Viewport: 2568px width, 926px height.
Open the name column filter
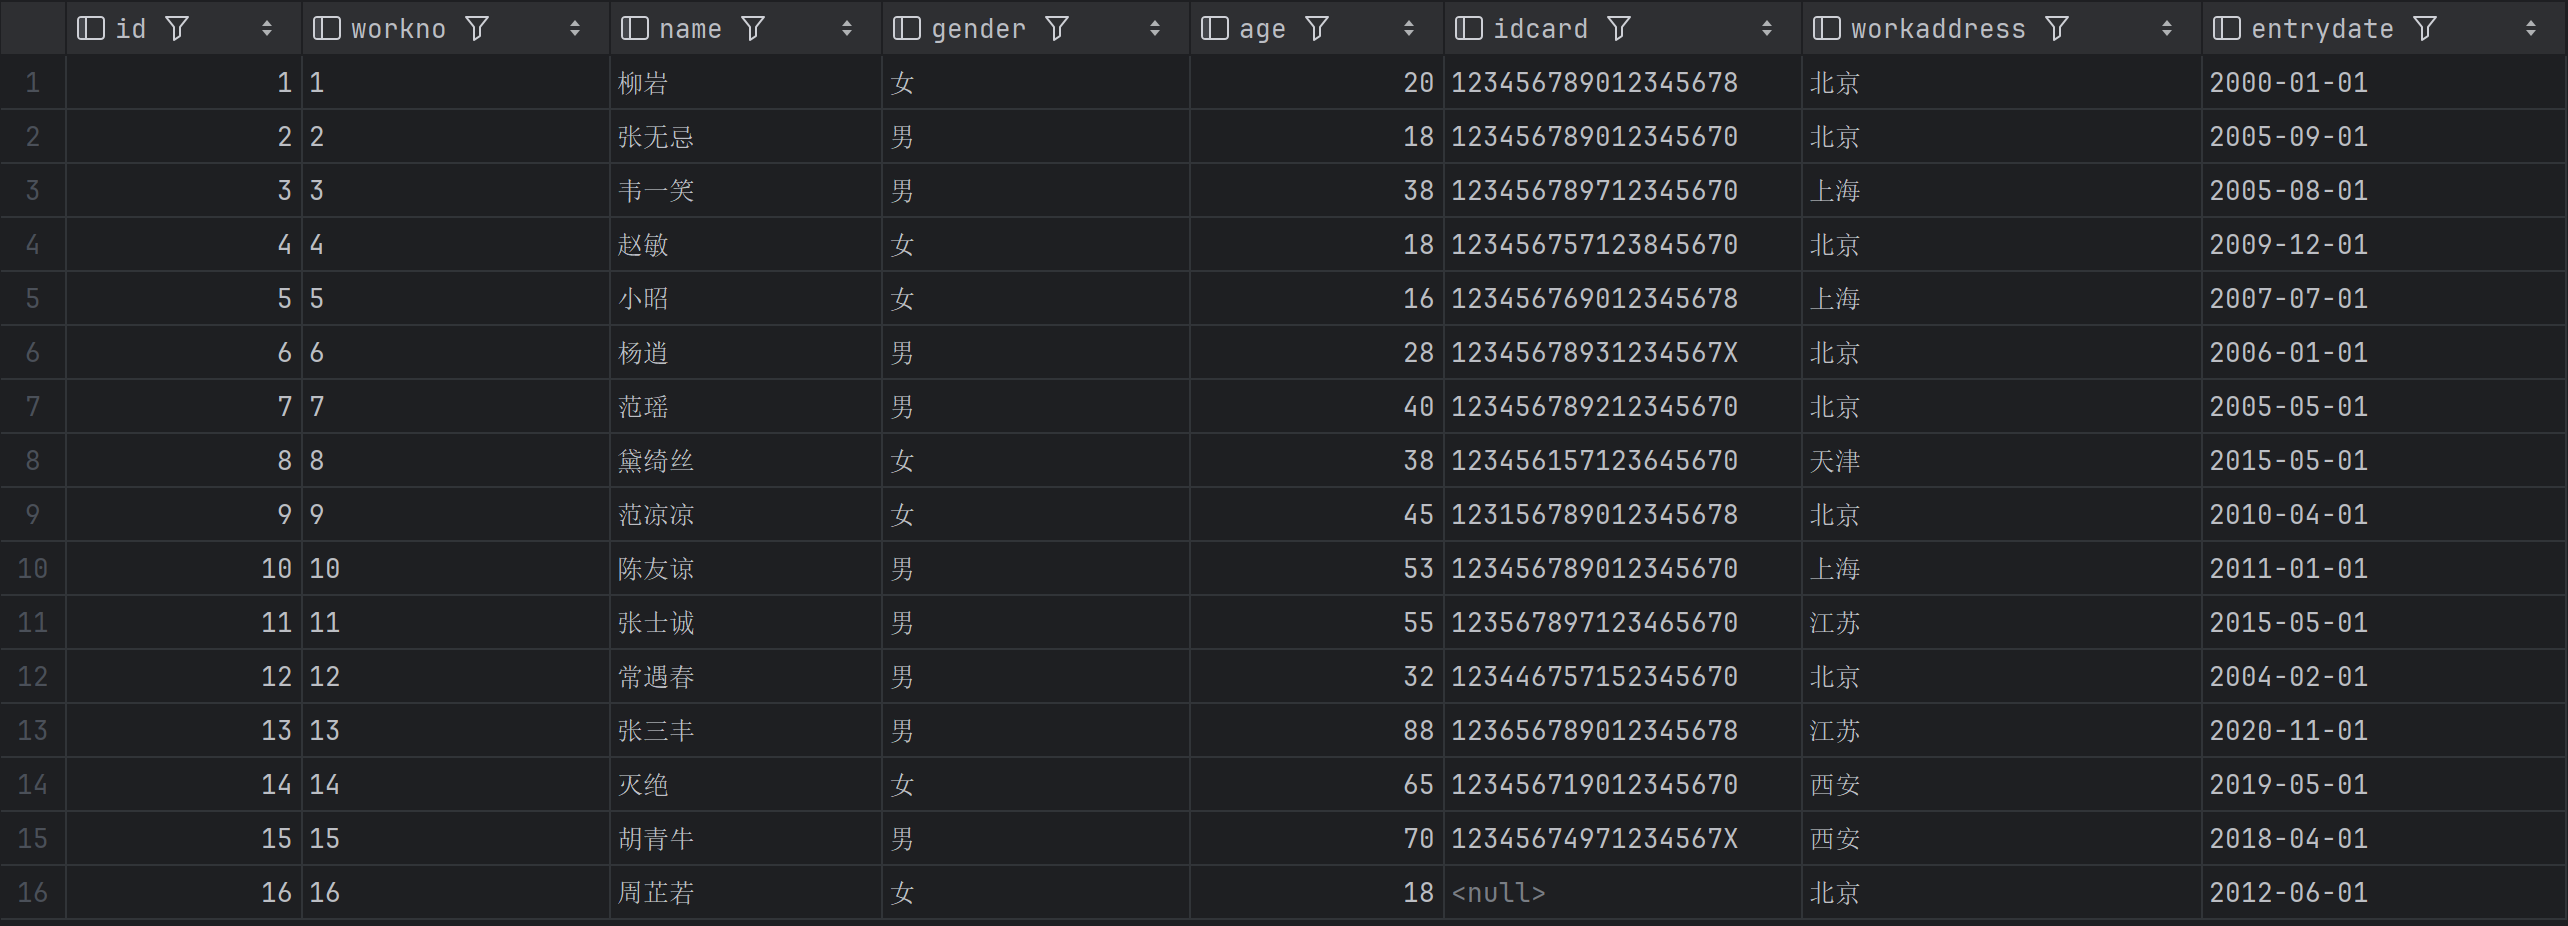(753, 29)
